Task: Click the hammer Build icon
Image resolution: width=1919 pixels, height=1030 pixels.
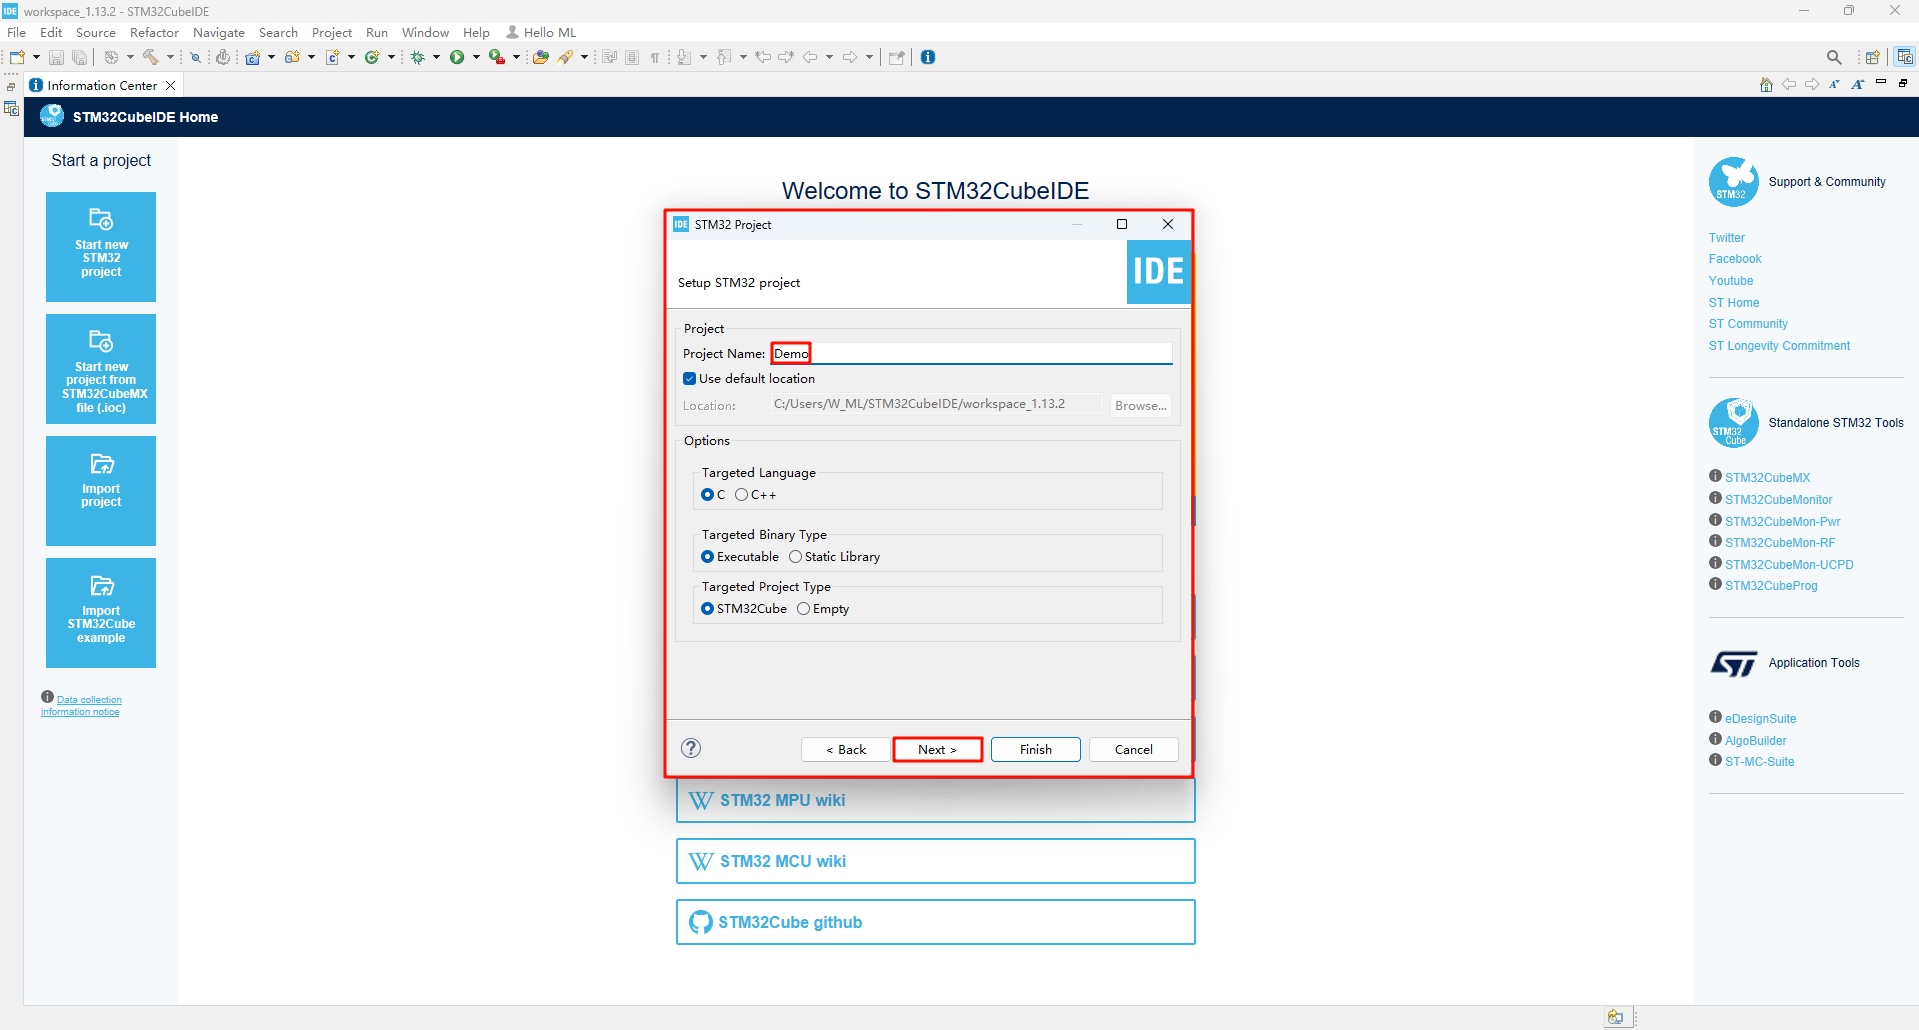Action: pos(151,57)
